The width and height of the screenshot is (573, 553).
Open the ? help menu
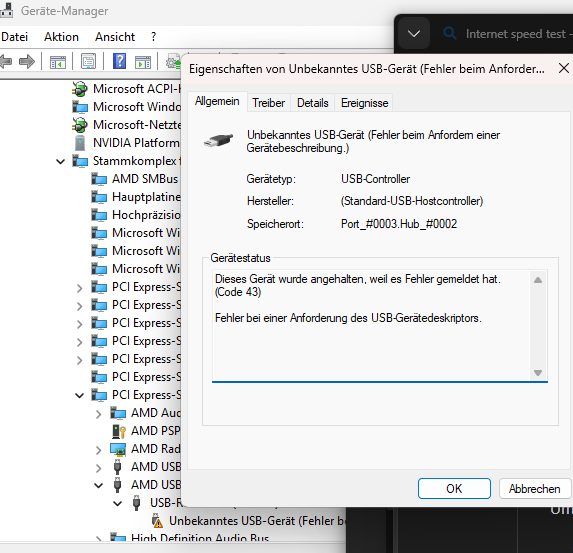(x=153, y=37)
